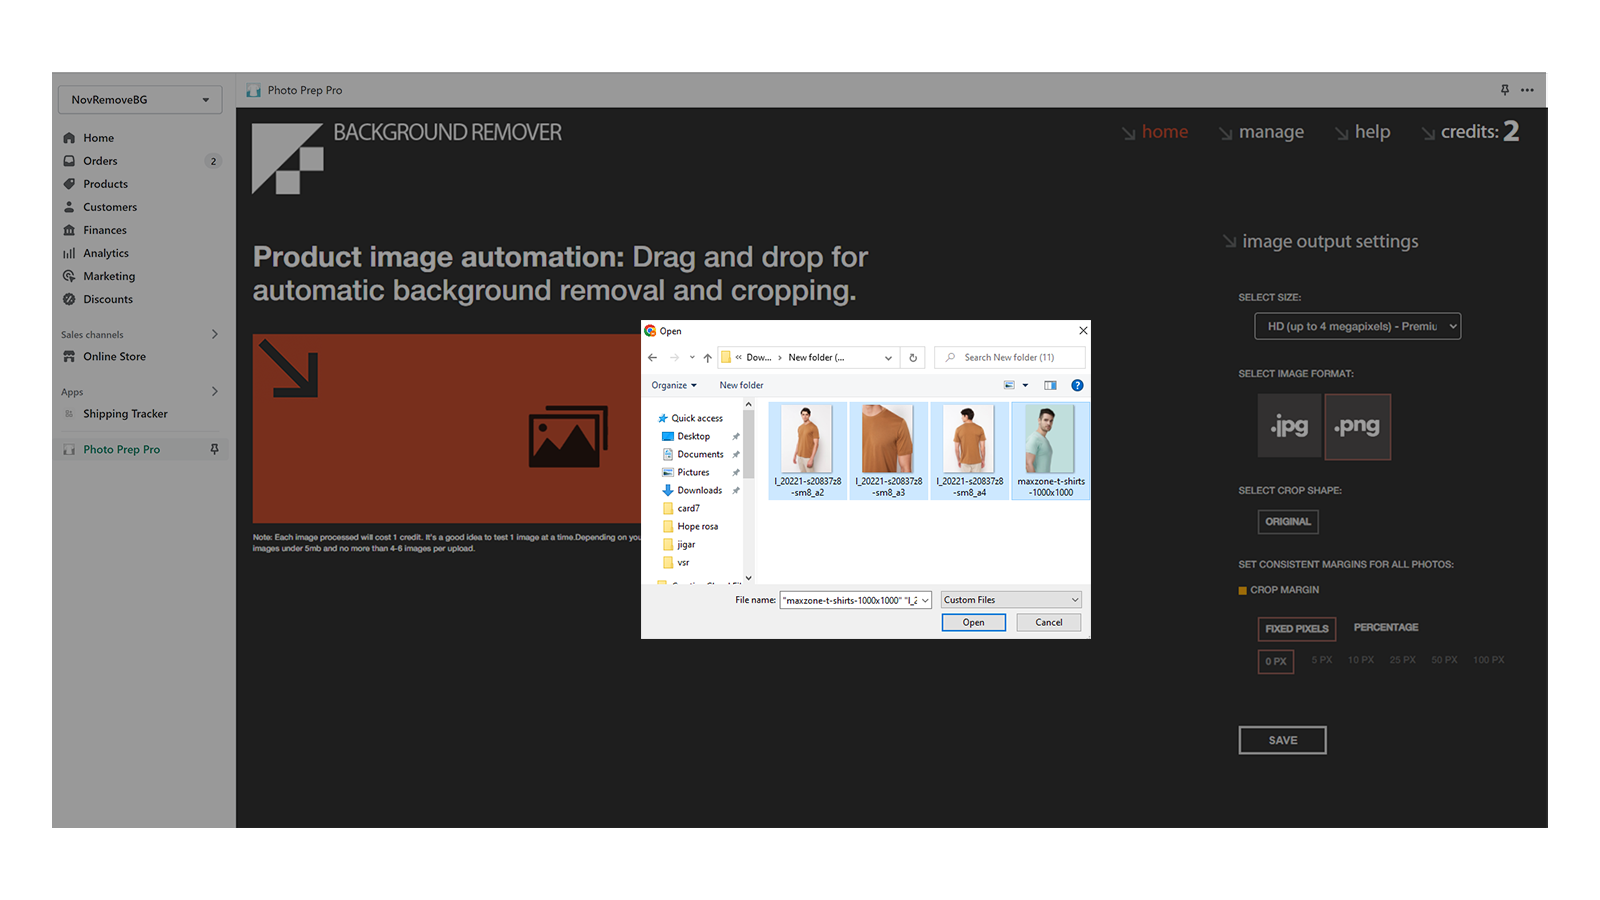Toggle the Crop Margin checkbox
Image resolution: width=1600 pixels, height=900 pixels.
(1243, 591)
